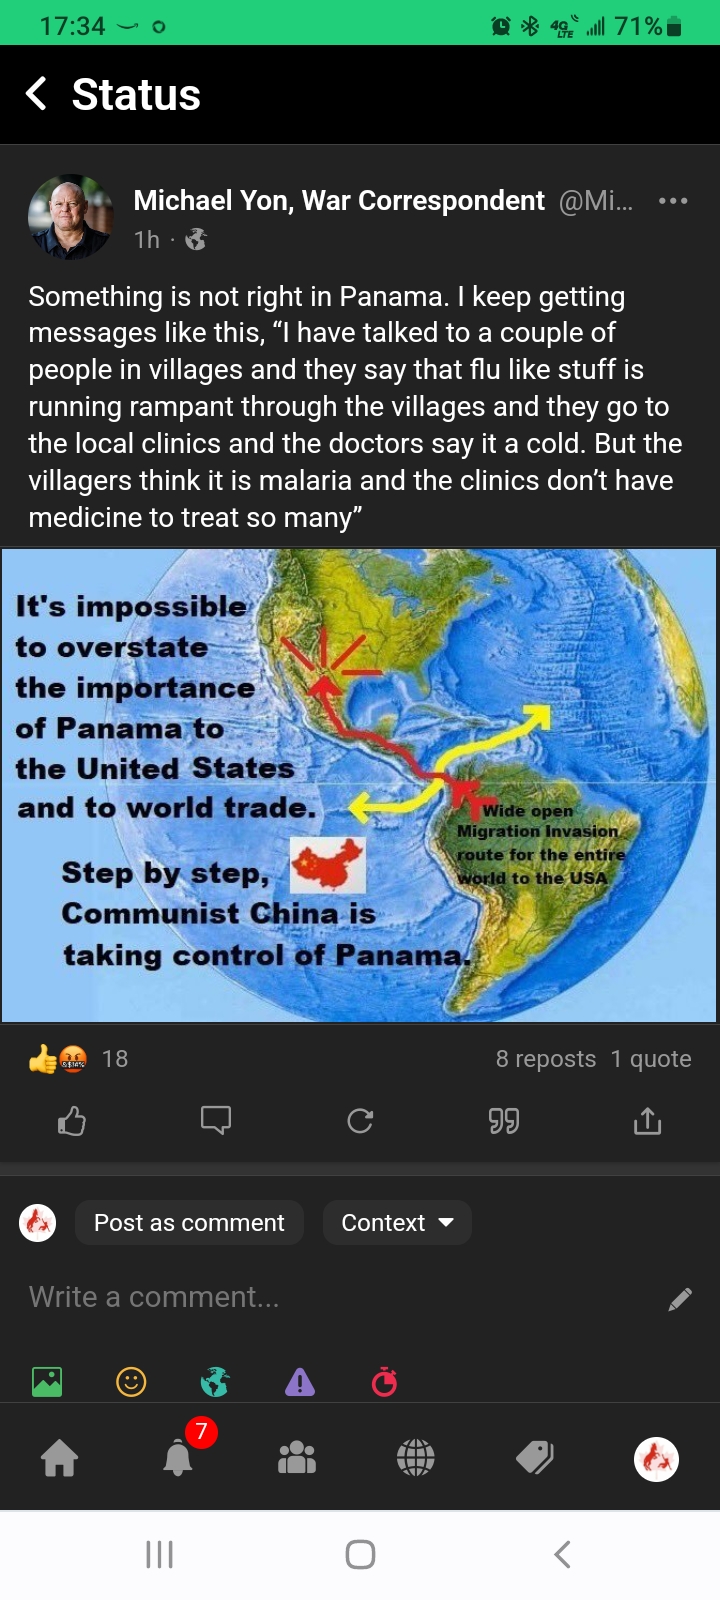View the 8 reposts list

(x=546, y=1059)
